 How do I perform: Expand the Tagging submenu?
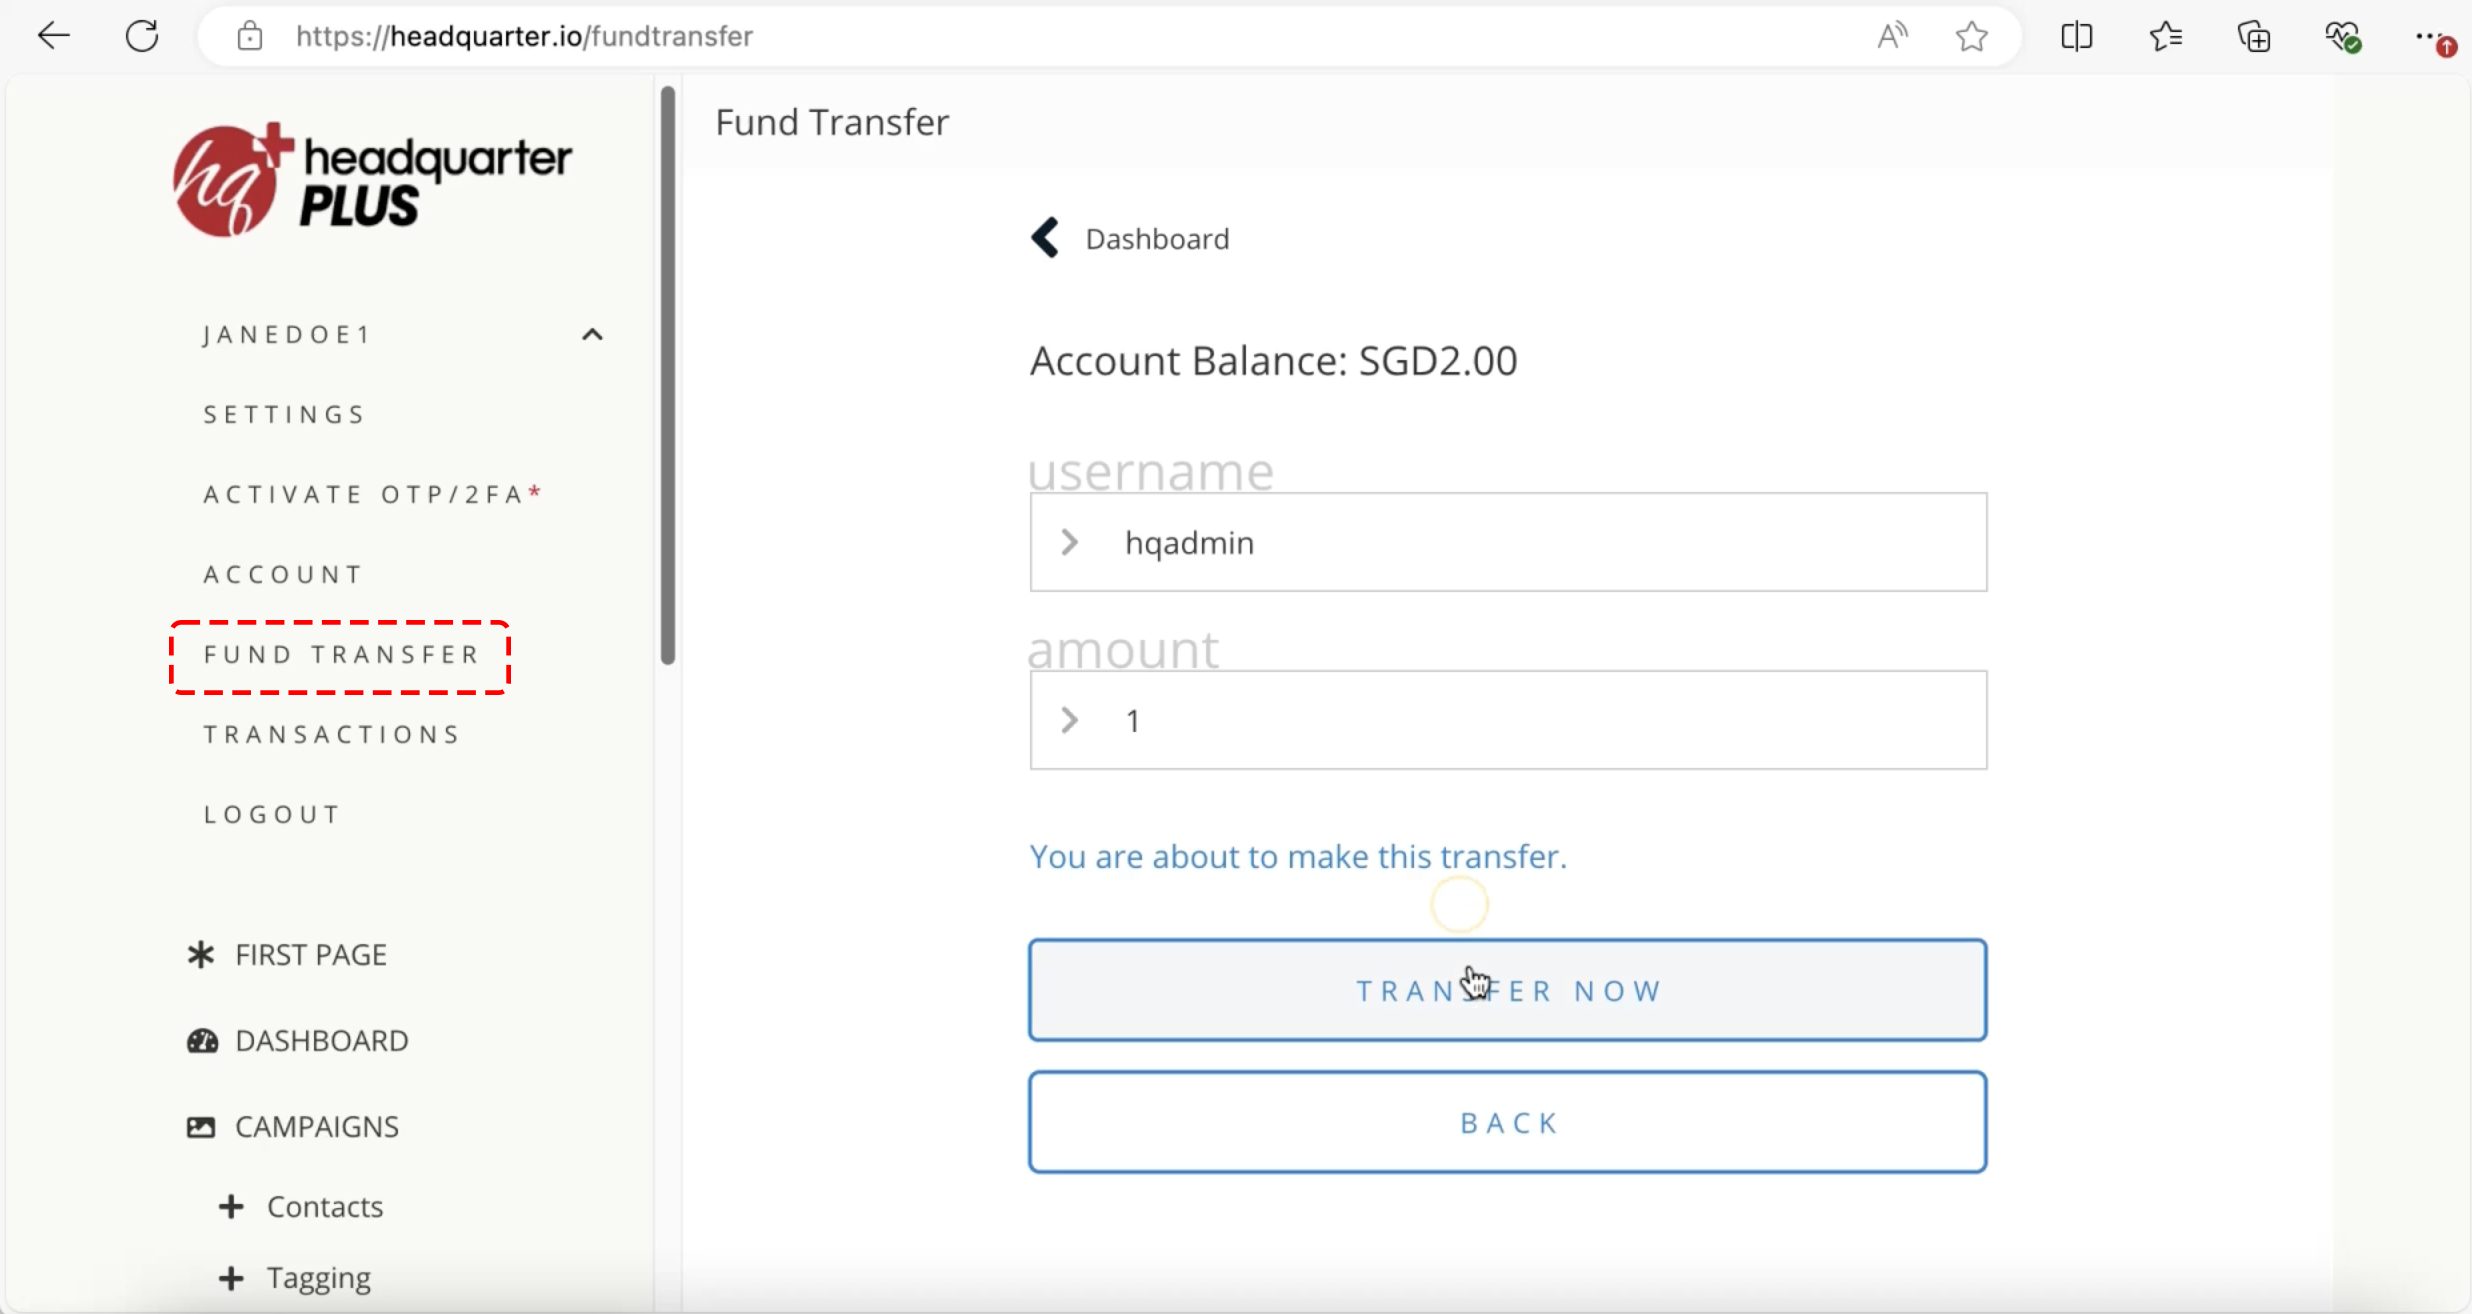point(231,1278)
